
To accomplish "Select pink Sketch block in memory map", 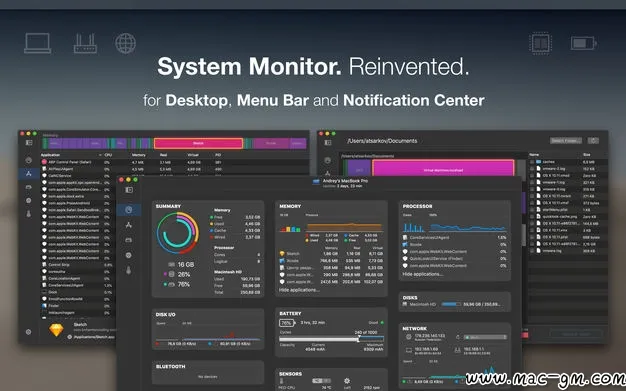I will coord(198,143).
